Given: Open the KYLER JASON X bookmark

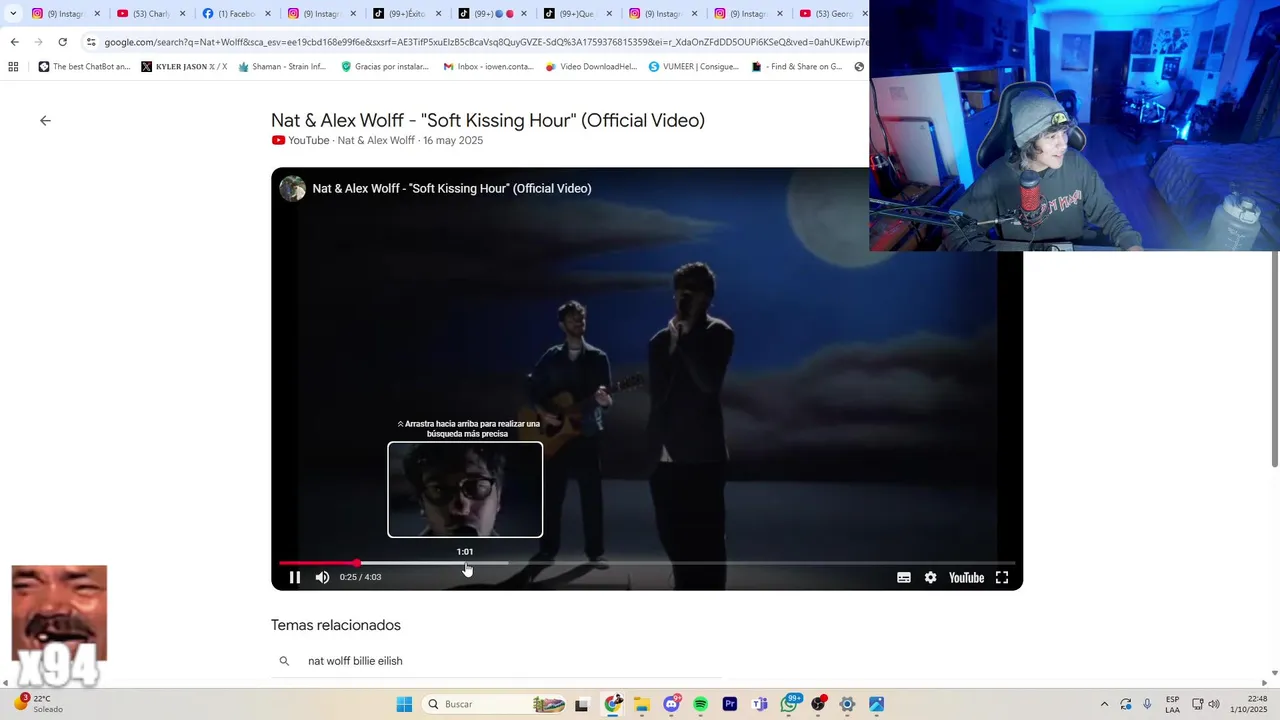Looking at the screenshot, I should coord(184,67).
